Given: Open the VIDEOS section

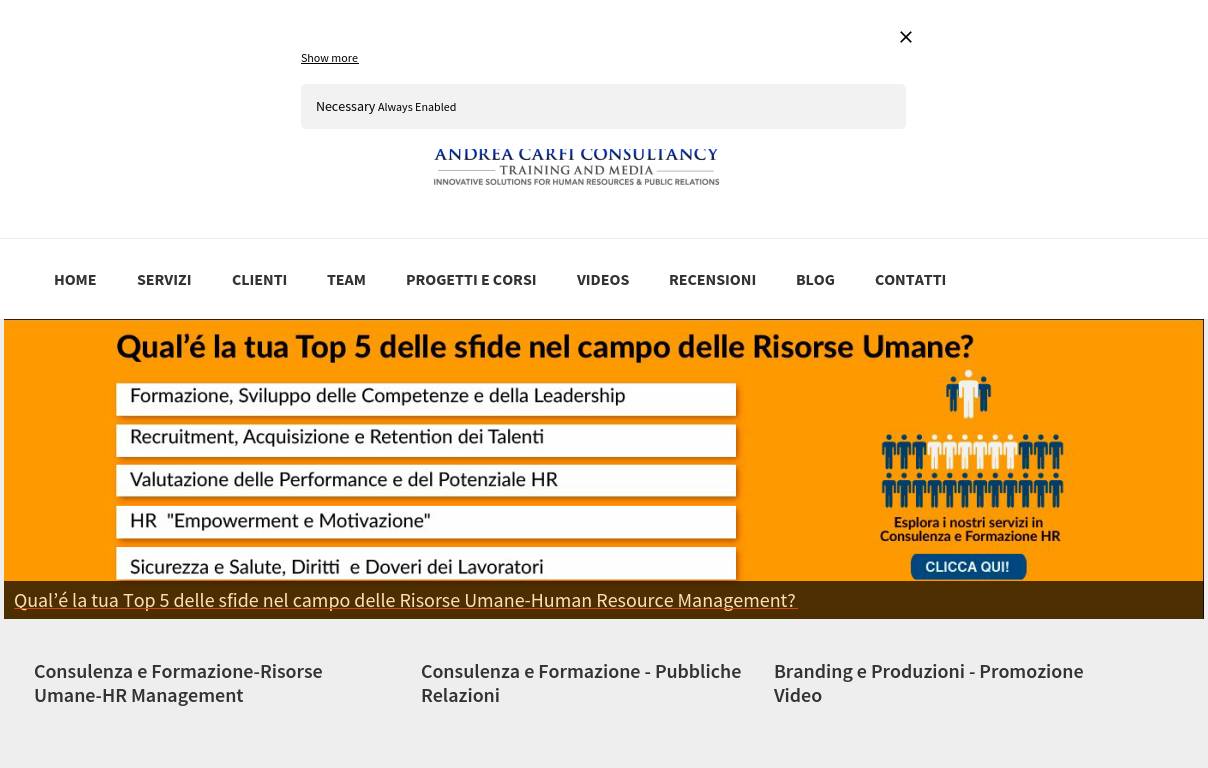Looking at the screenshot, I should tap(602, 280).
